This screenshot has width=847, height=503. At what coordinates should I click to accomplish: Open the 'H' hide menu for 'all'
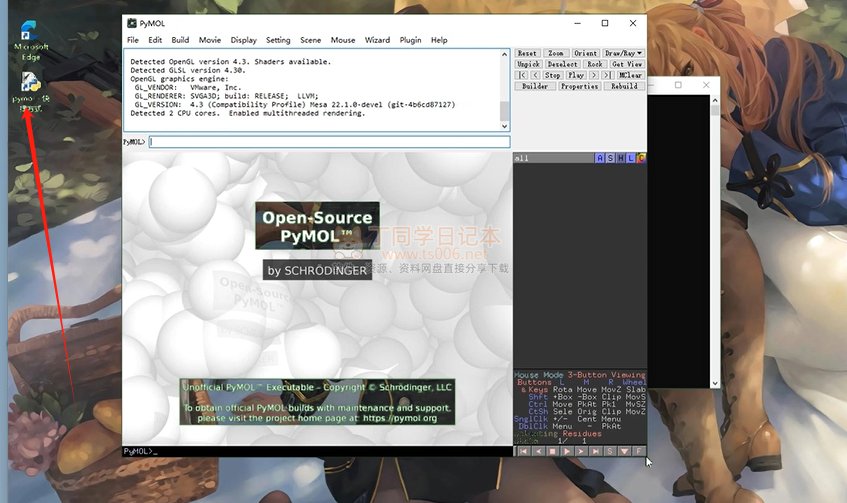tap(620, 158)
